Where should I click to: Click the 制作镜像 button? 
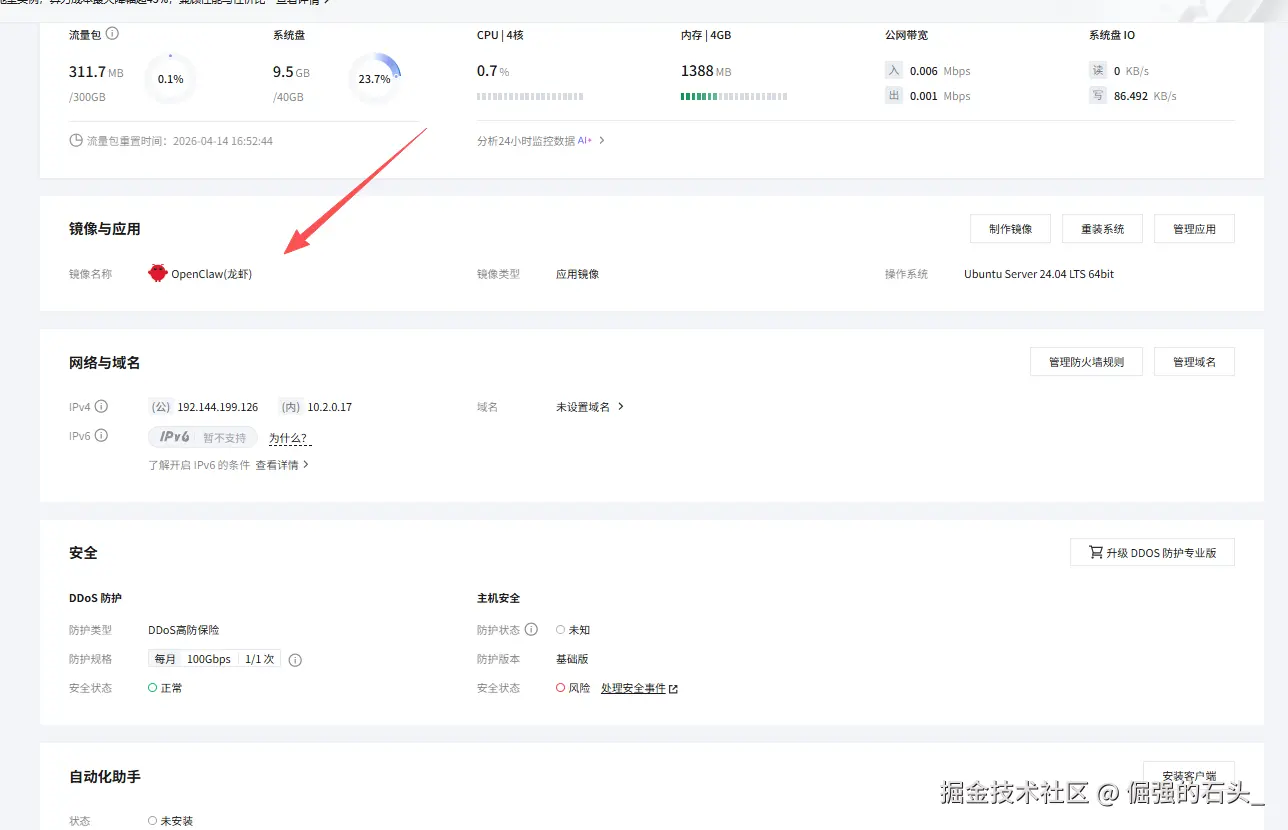point(1010,229)
